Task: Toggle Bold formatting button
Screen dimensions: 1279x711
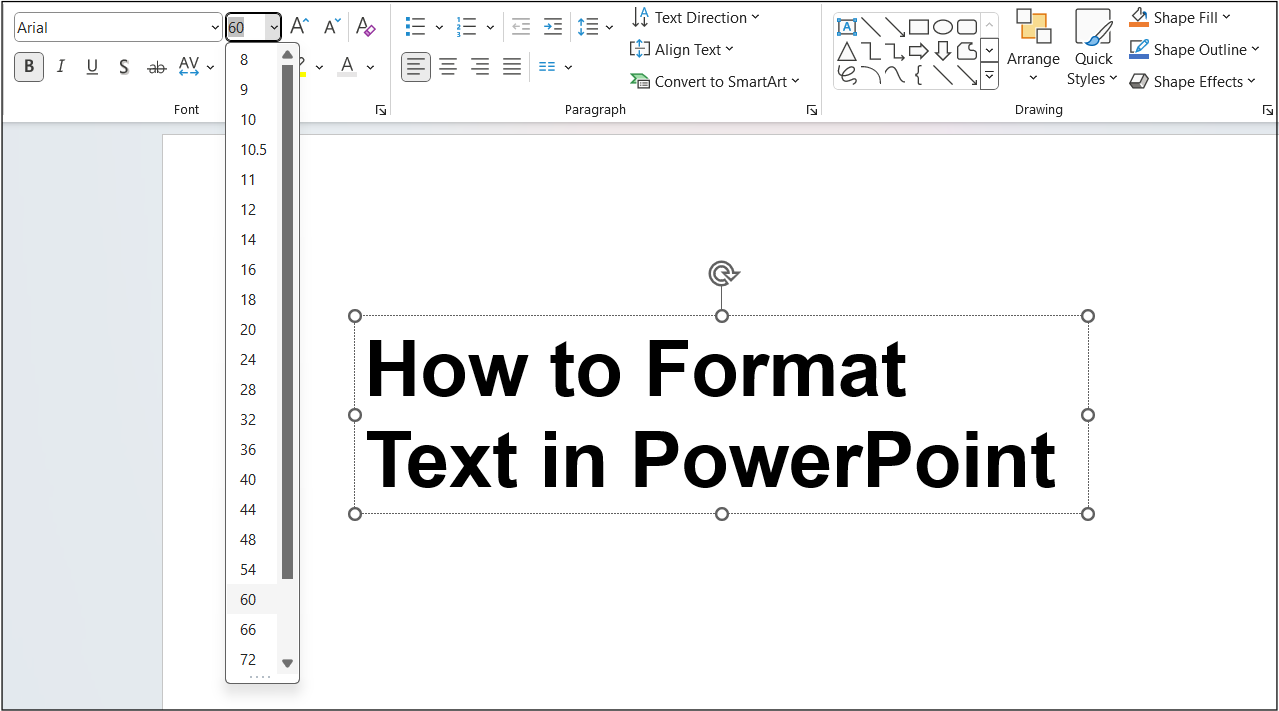Action: point(29,67)
